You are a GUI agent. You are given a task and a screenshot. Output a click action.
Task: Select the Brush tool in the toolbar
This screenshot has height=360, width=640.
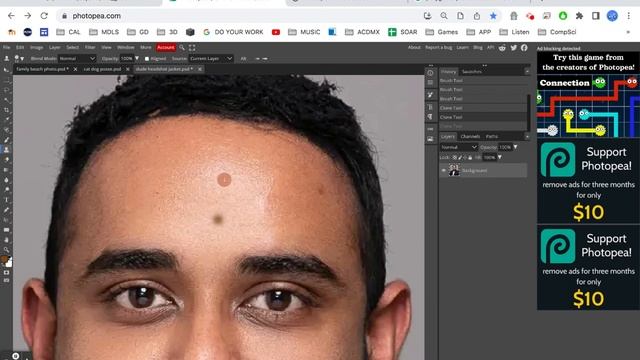point(6,140)
